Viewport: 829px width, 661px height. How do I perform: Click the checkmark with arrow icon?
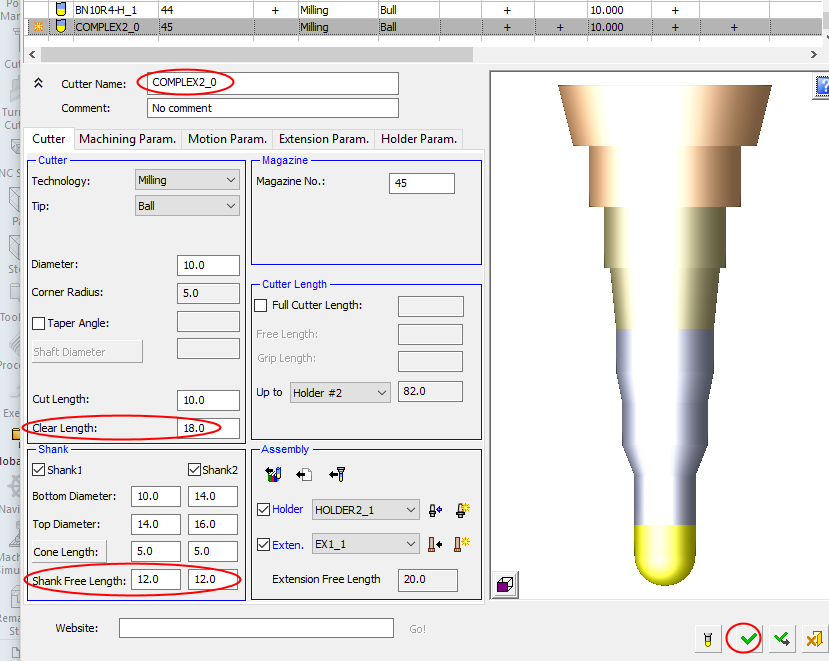[x=781, y=637]
